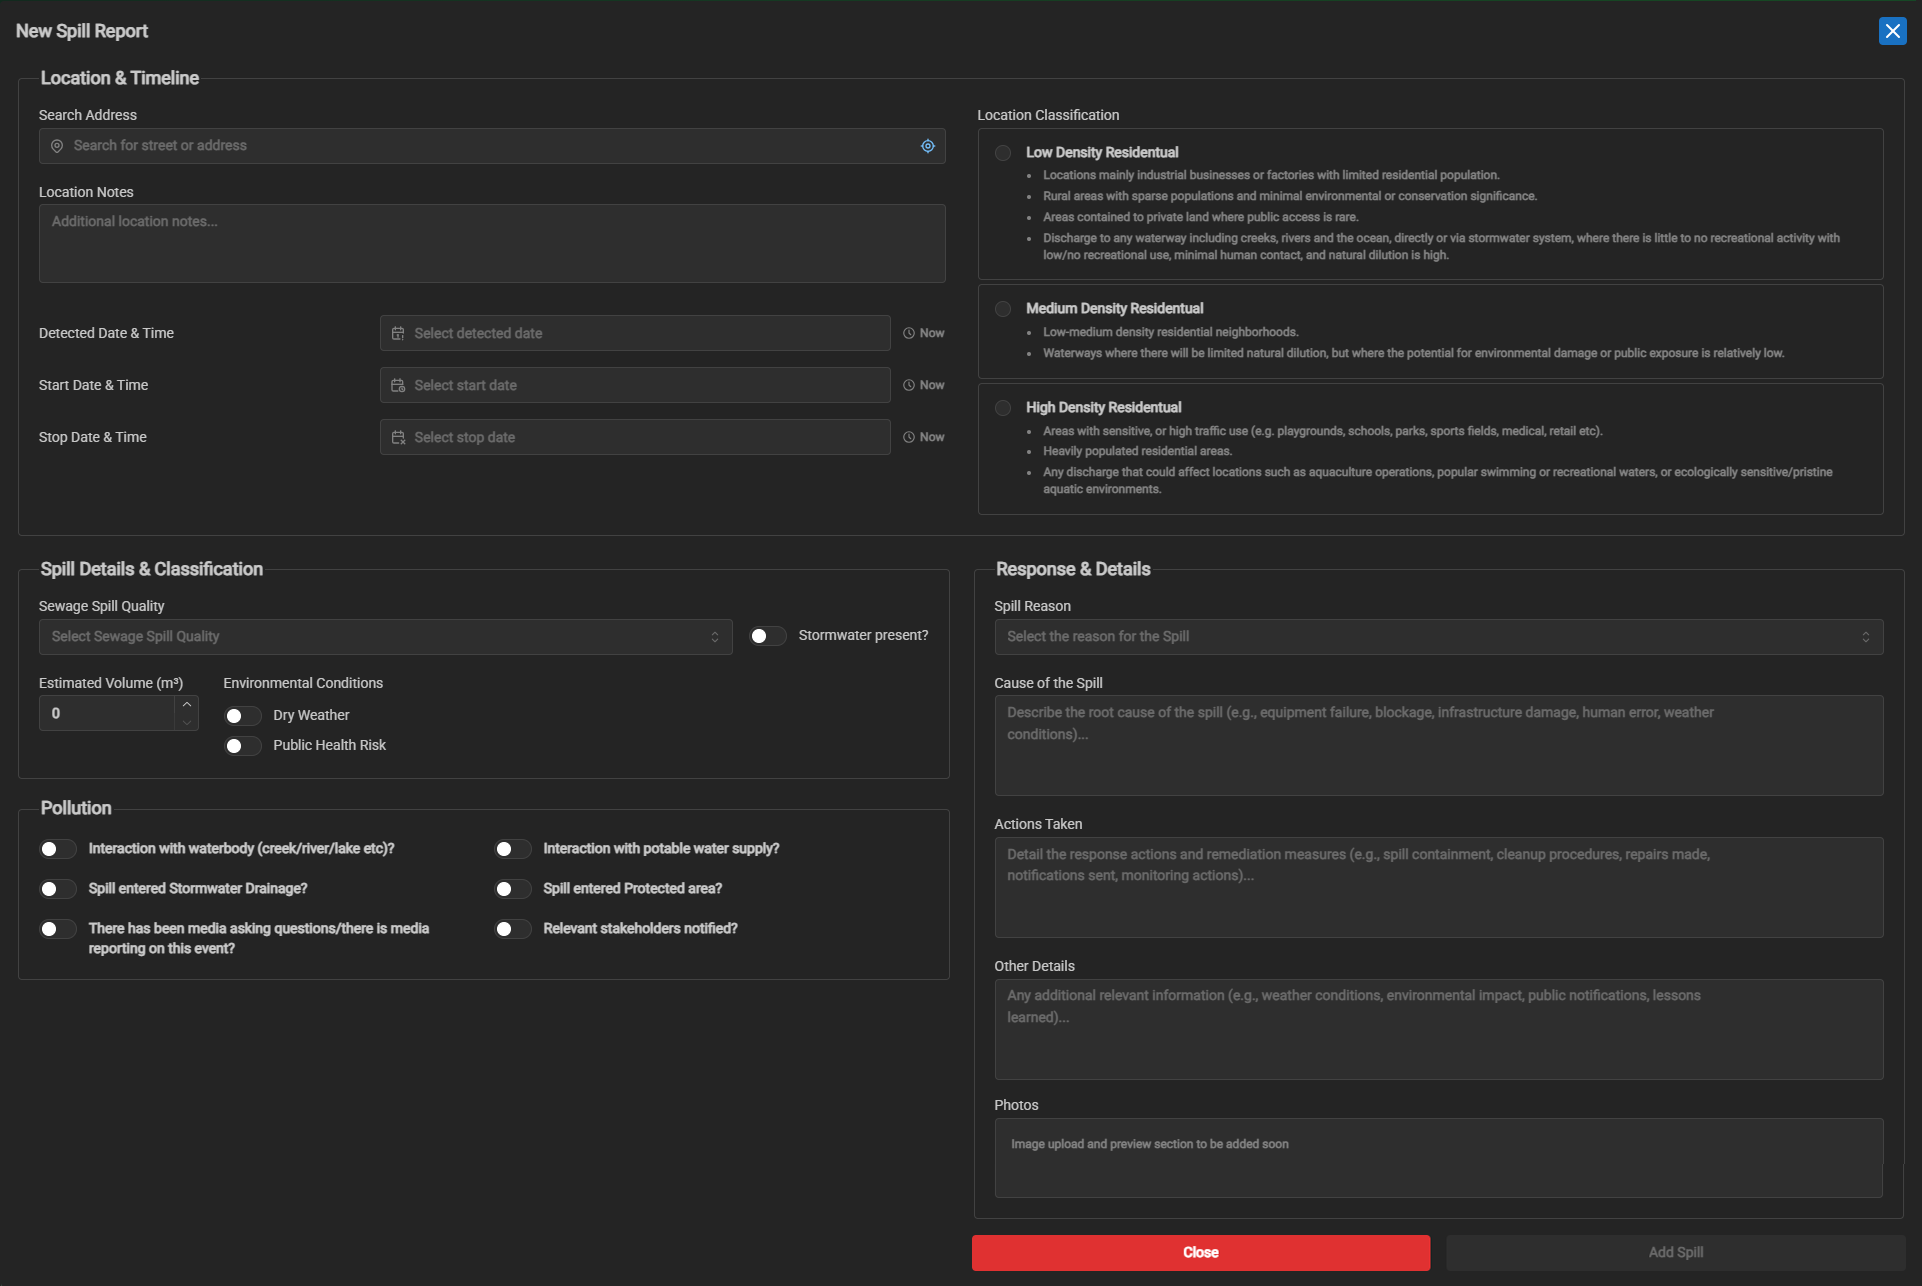Expand the Spill Reason dropdown
Viewport: 1922px width, 1286px height.
click(1438, 637)
